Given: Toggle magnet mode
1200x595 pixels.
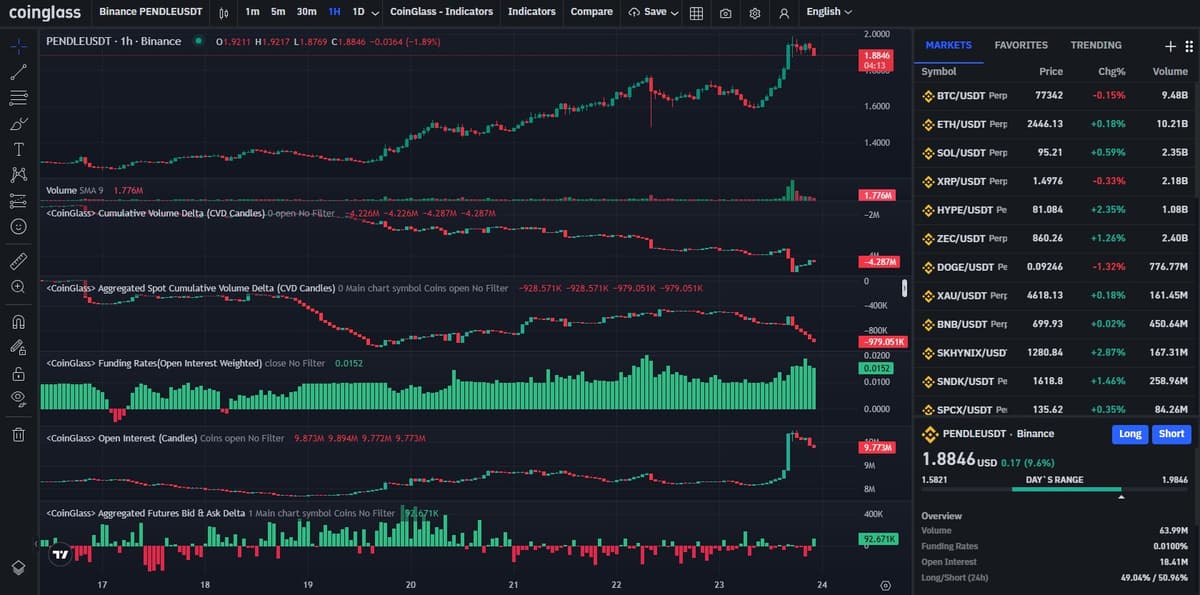Looking at the screenshot, I should click(x=18, y=322).
